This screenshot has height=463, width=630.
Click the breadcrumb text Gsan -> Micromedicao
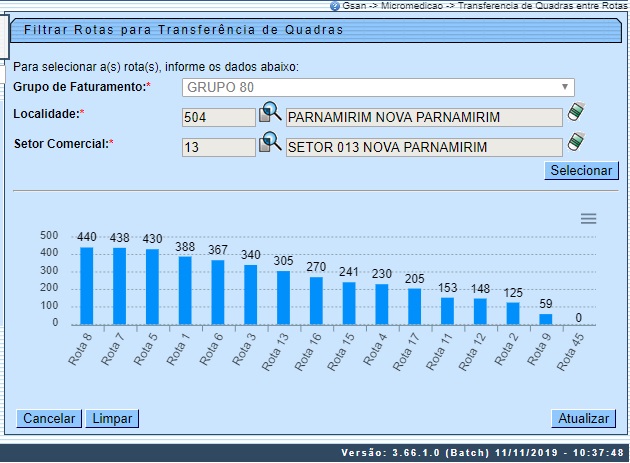click(x=393, y=6)
